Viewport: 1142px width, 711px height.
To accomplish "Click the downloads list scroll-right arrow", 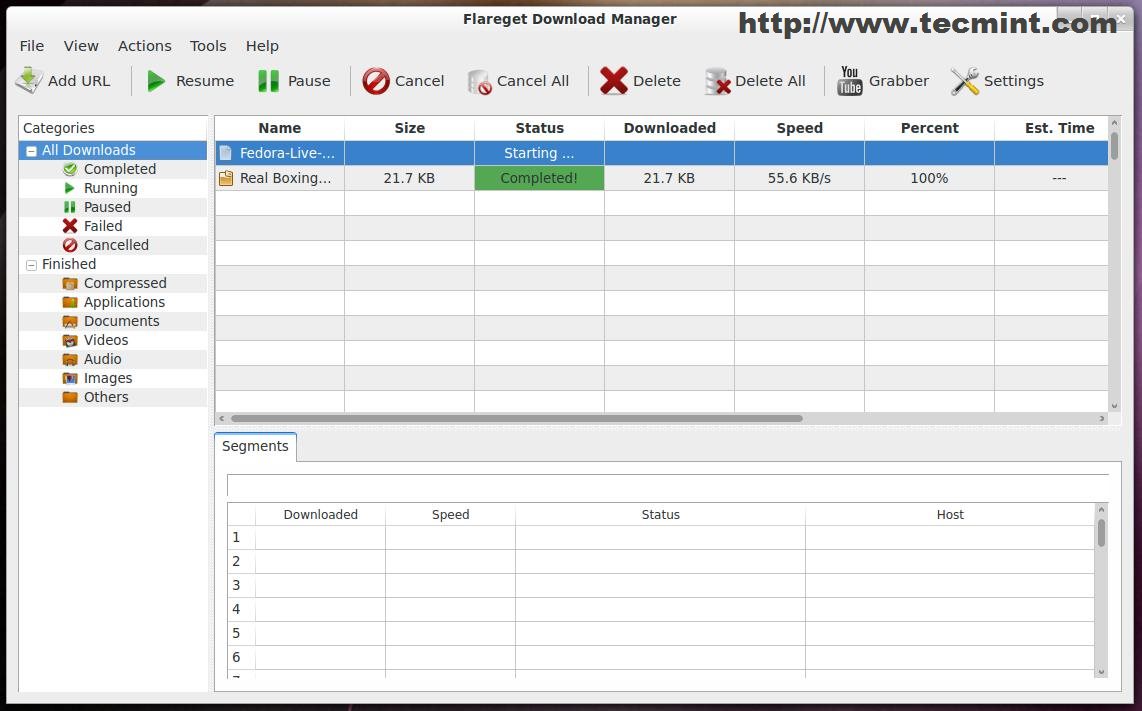I will click(1102, 418).
